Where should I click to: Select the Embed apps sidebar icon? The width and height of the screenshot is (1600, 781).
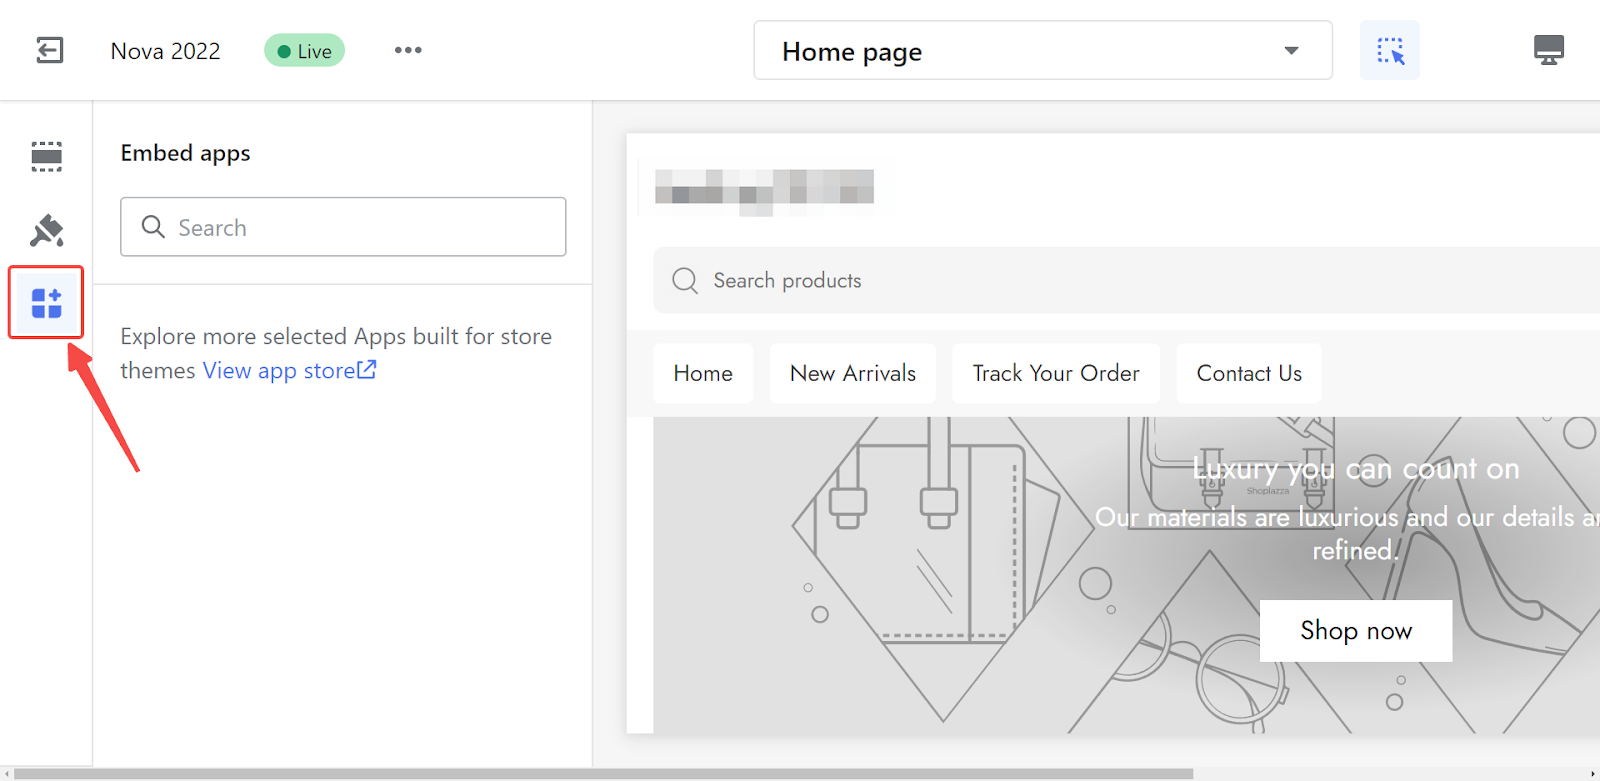tap(46, 303)
